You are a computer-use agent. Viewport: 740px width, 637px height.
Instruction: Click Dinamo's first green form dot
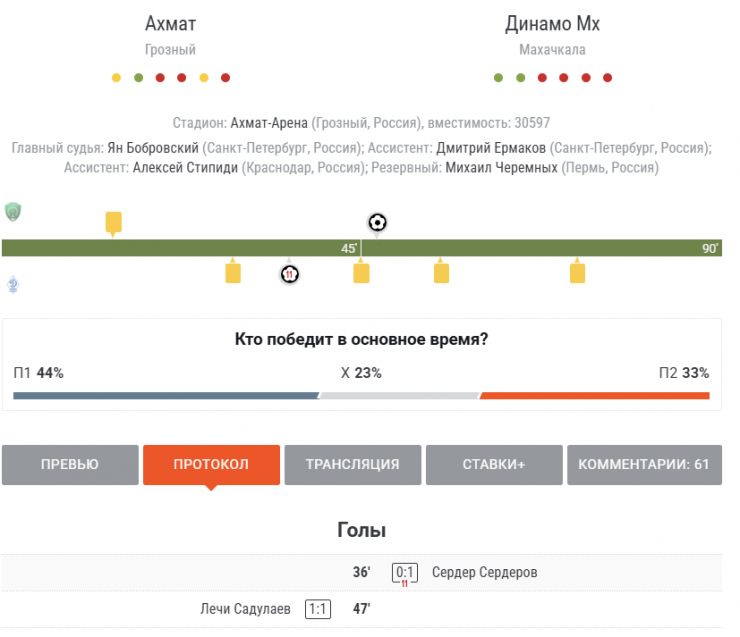pyautogui.click(x=498, y=77)
